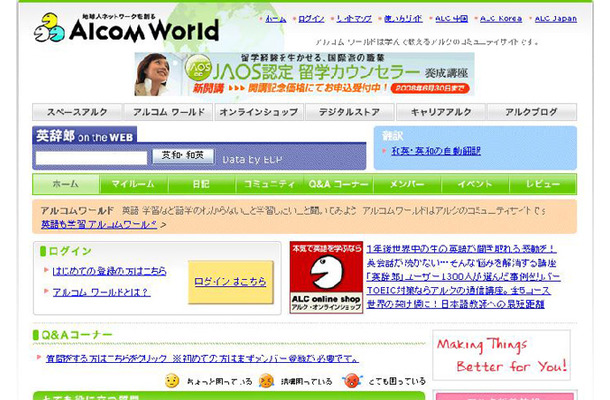Select the マイルーム tab

tap(133, 184)
